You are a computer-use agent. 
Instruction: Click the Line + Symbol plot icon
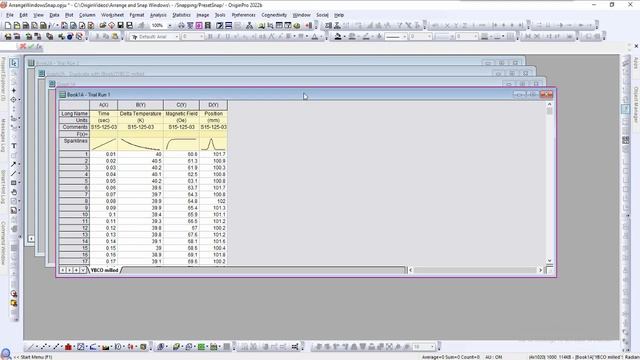[56, 347]
